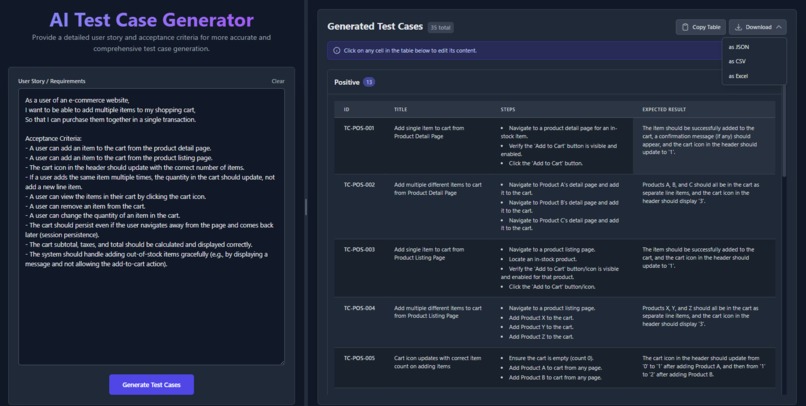The width and height of the screenshot is (806, 406).
Task: Click the STEPS column header
Action: point(508,109)
